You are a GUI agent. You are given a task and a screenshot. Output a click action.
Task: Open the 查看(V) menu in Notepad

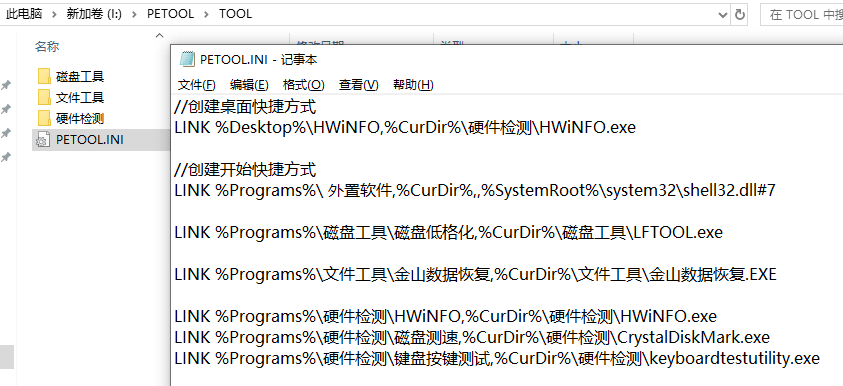[359, 84]
